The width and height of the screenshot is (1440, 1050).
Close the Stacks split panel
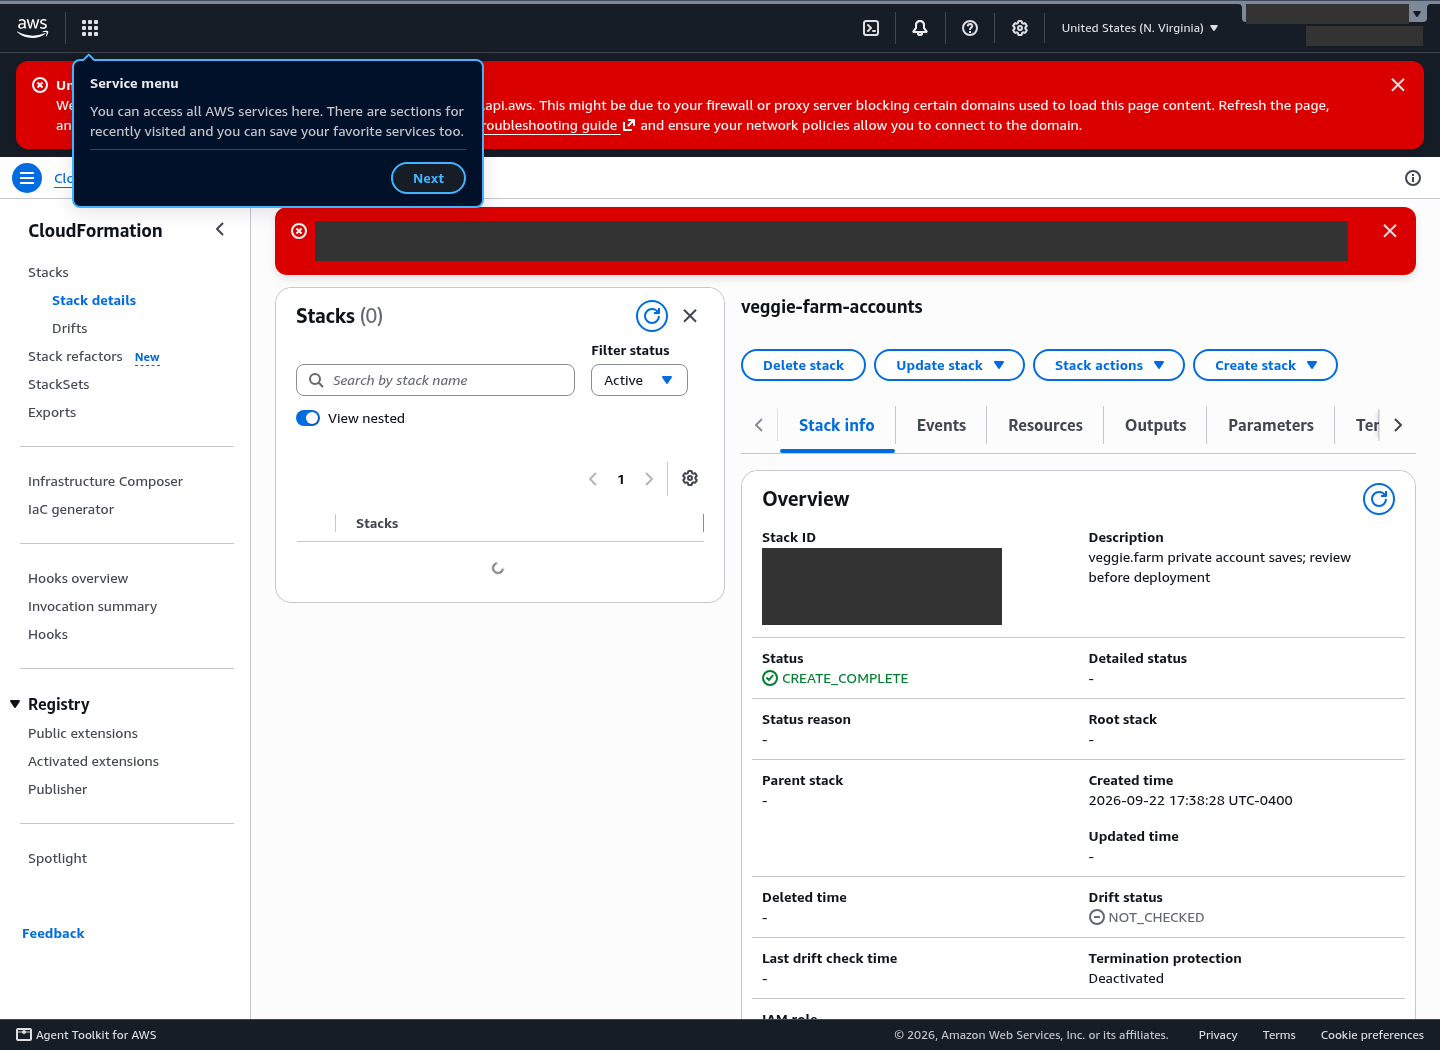pos(690,316)
